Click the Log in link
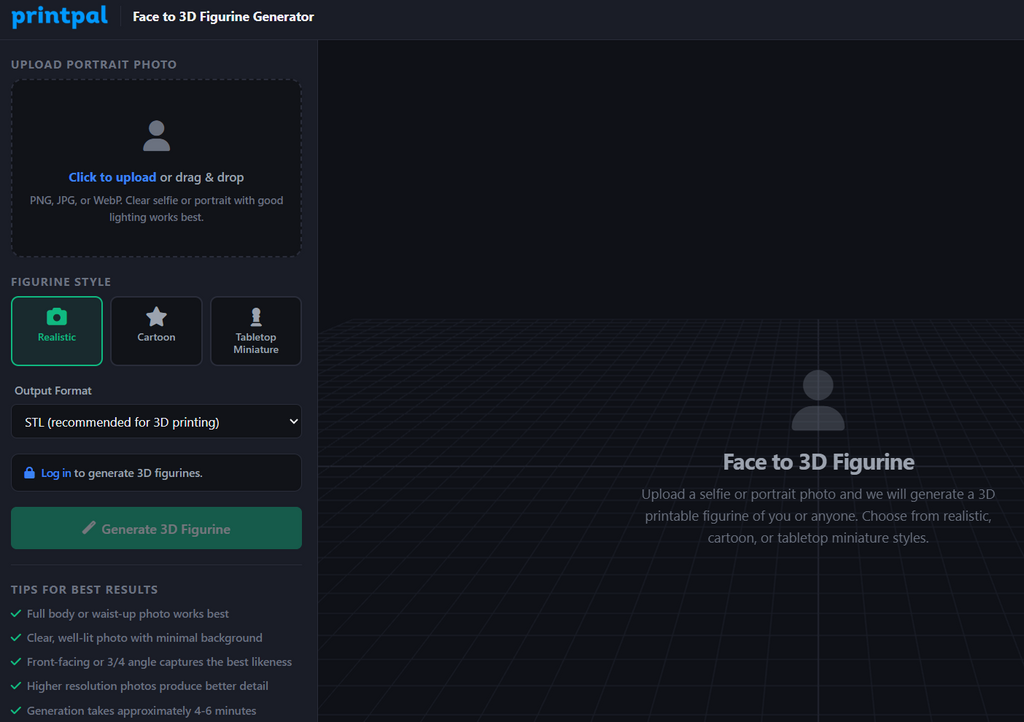The height and width of the screenshot is (722, 1024). click(56, 473)
